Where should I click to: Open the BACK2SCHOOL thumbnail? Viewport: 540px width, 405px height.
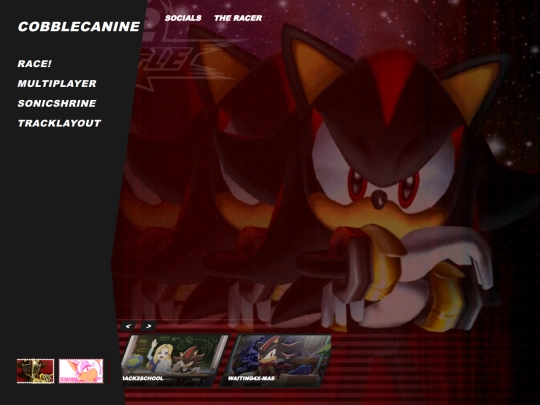pyautogui.click(x=174, y=360)
